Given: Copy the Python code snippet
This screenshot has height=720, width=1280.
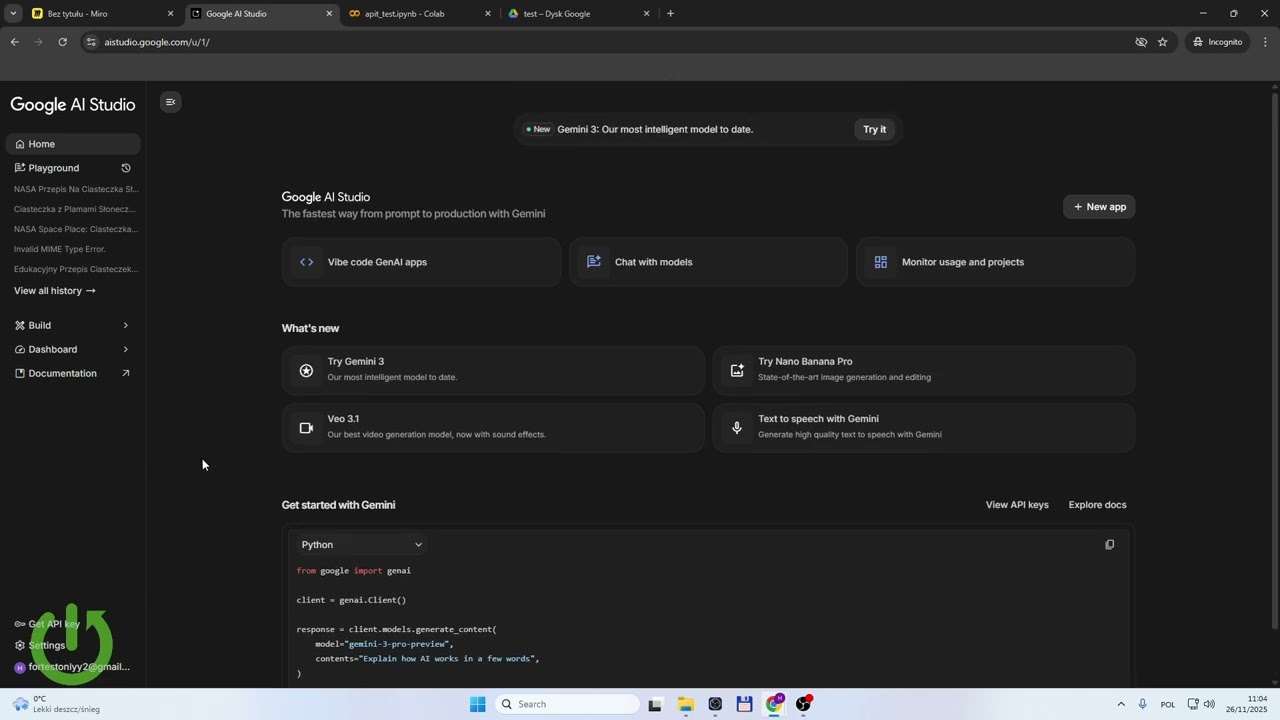Looking at the screenshot, I should [x=1109, y=545].
